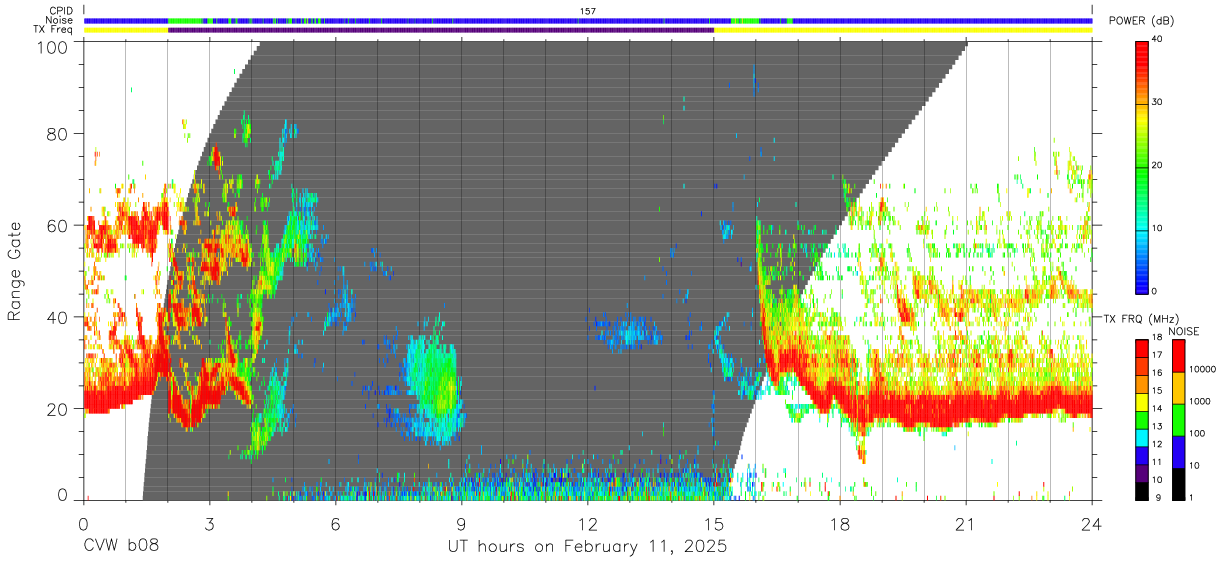Click the 'Noise' row label at top left
The width and height of the screenshot is (1228, 567).
tap(57, 20)
